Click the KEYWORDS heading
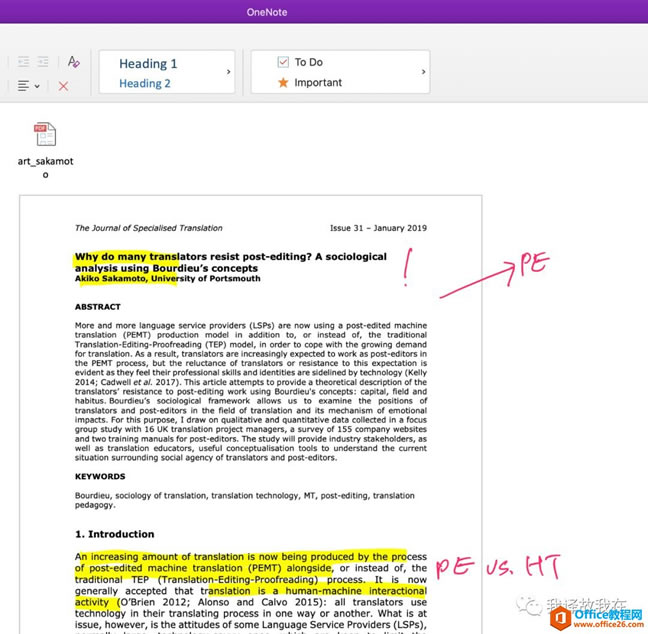The height and width of the screenshot is (634, 648). (100, 476)
